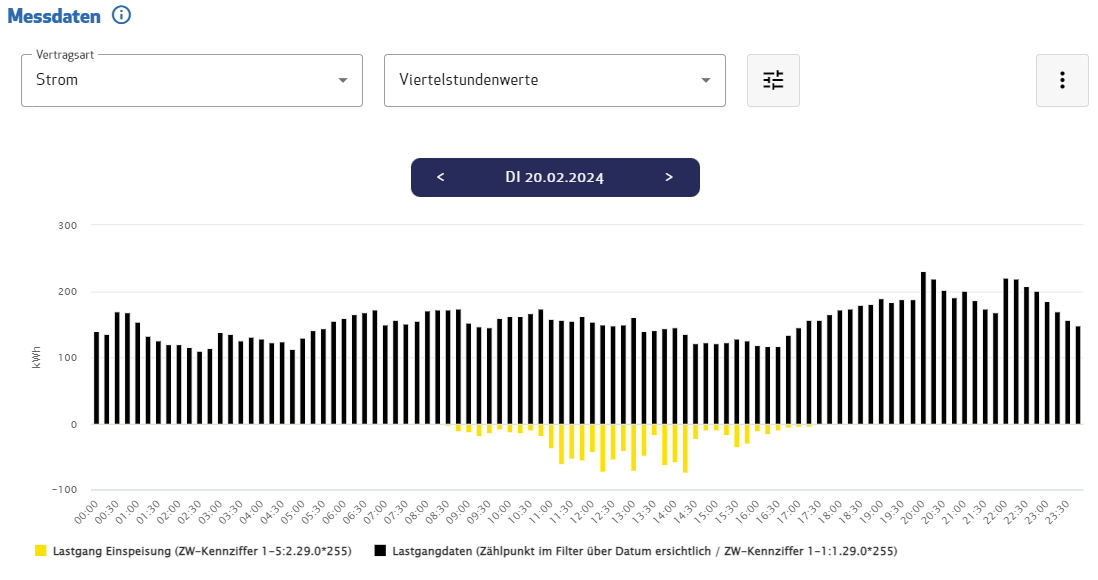Toggle the Lastgang Einspeisung series legend label
Viewport: 1098px width, 580px height.
(200, 550)
